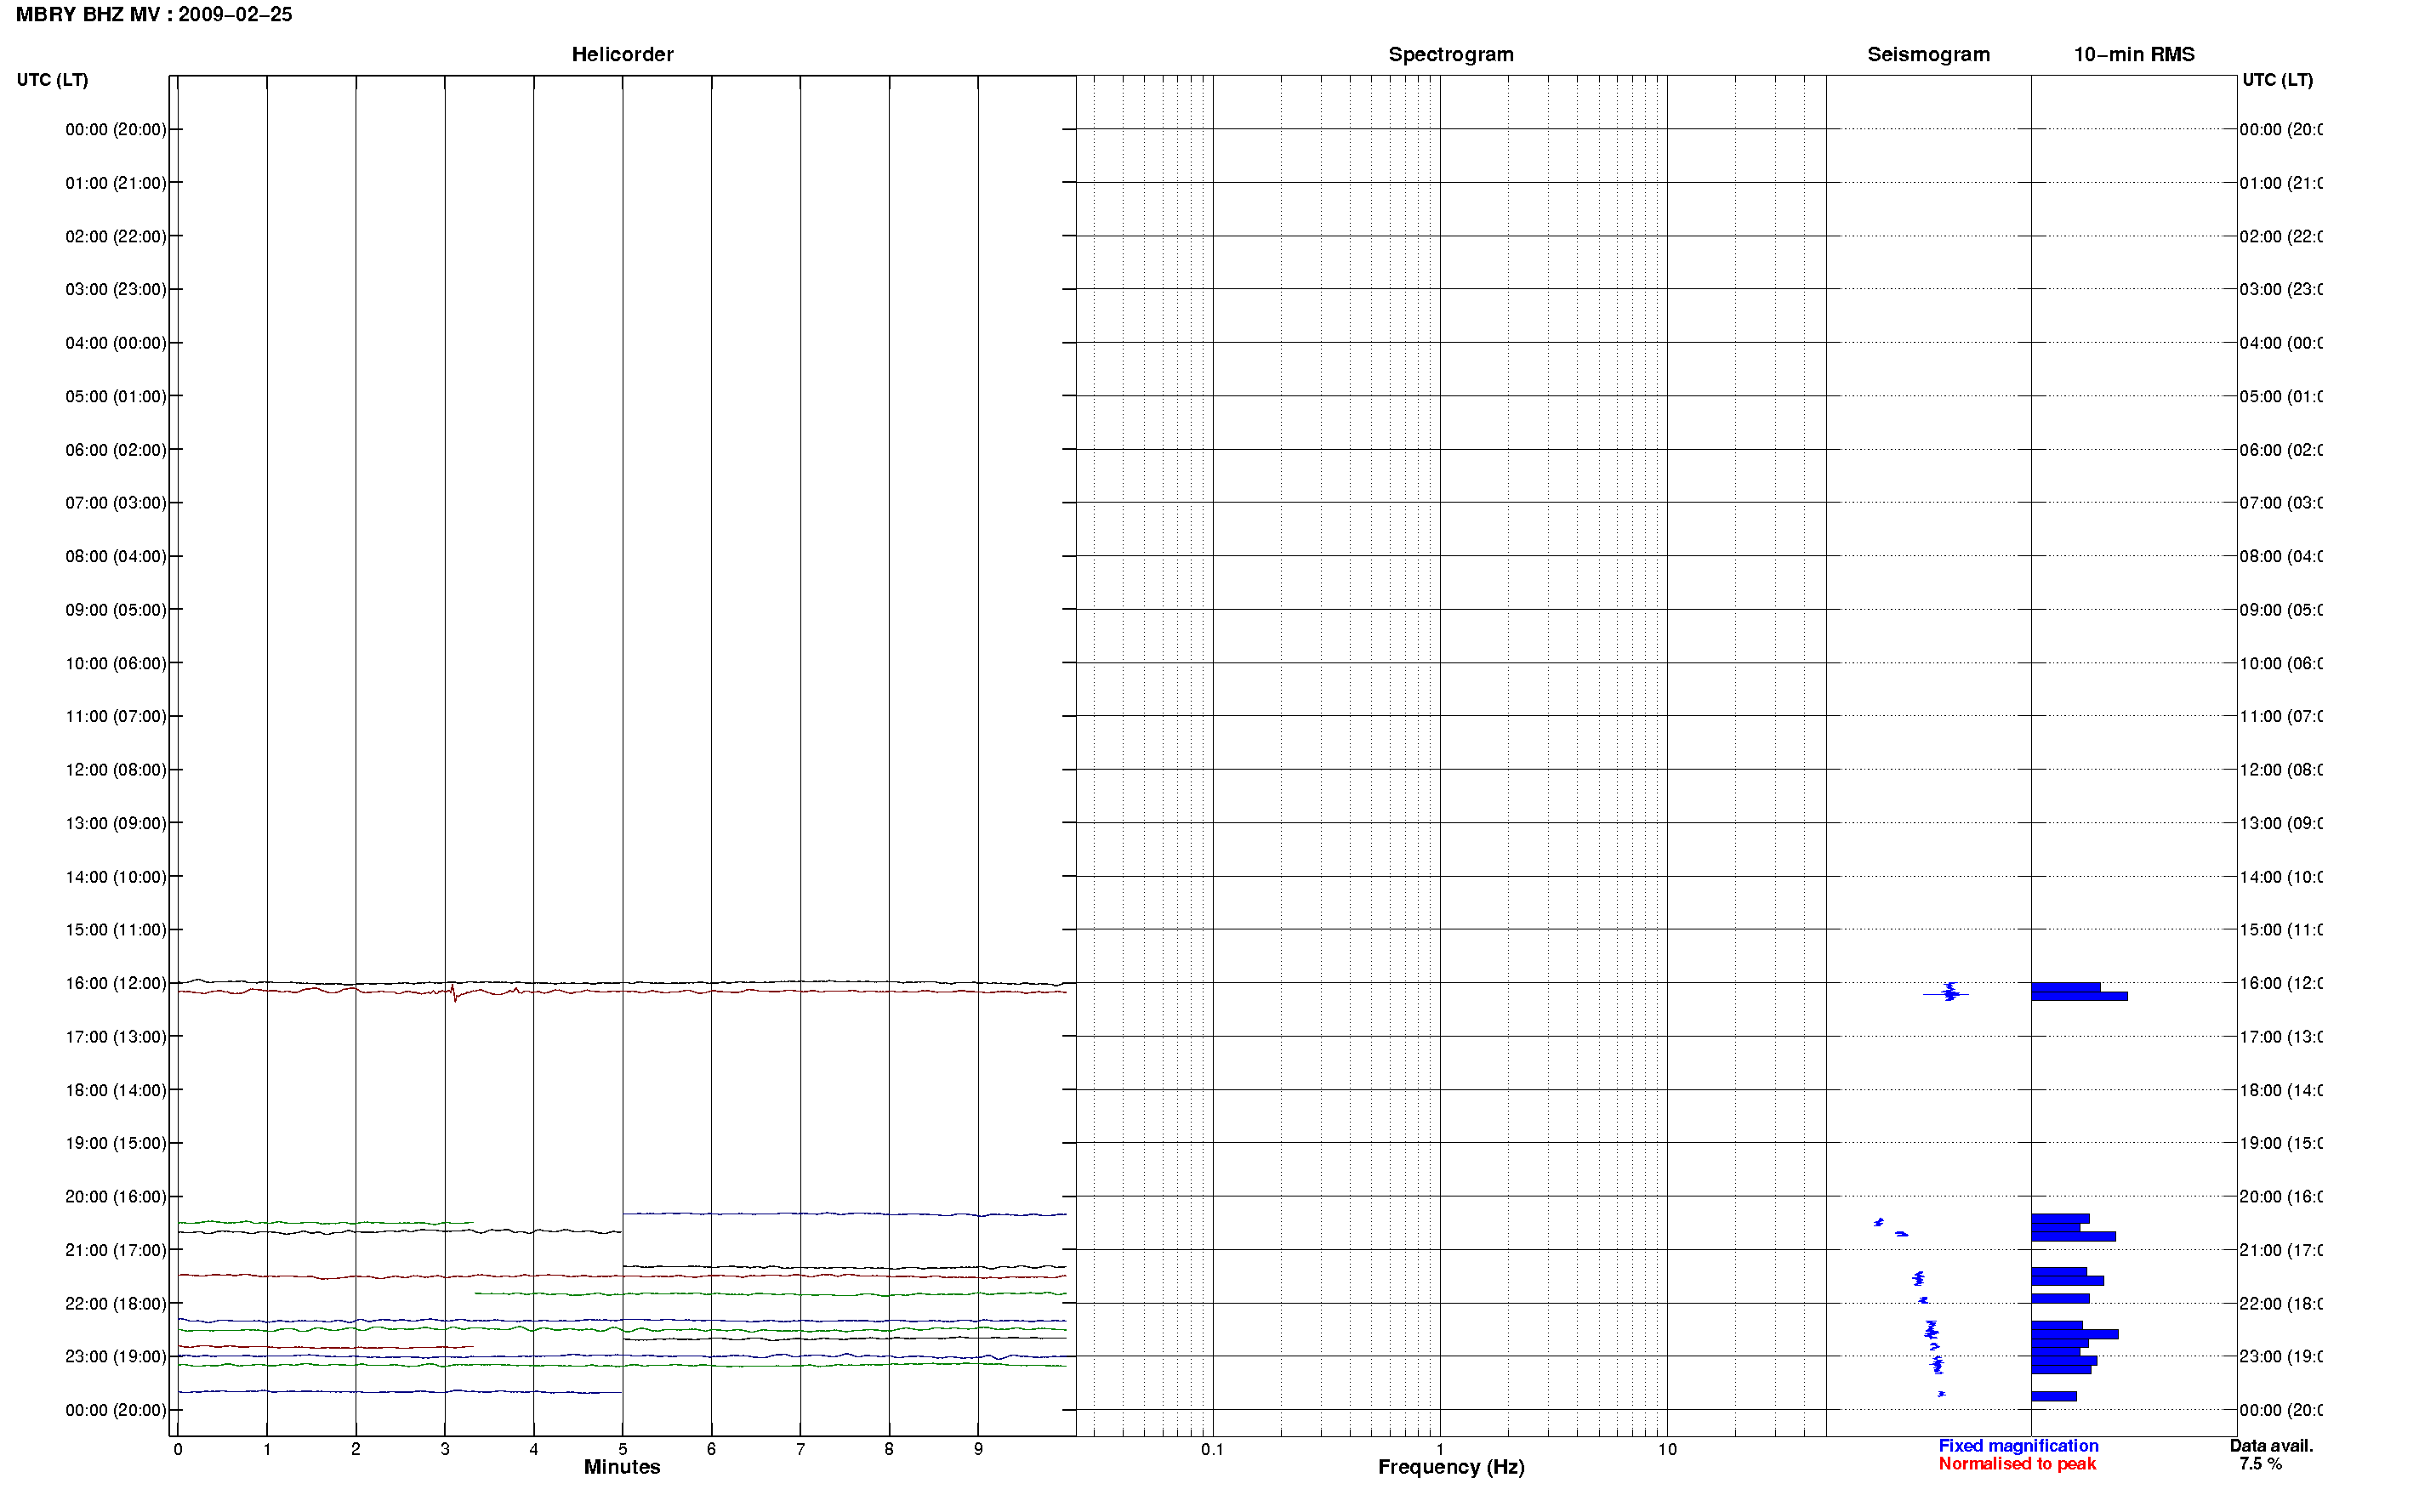2419x1512 pixels.
Task: Click the 'Helicorder' panel heading
Action: pyautogui.click(x=622, y=54)
